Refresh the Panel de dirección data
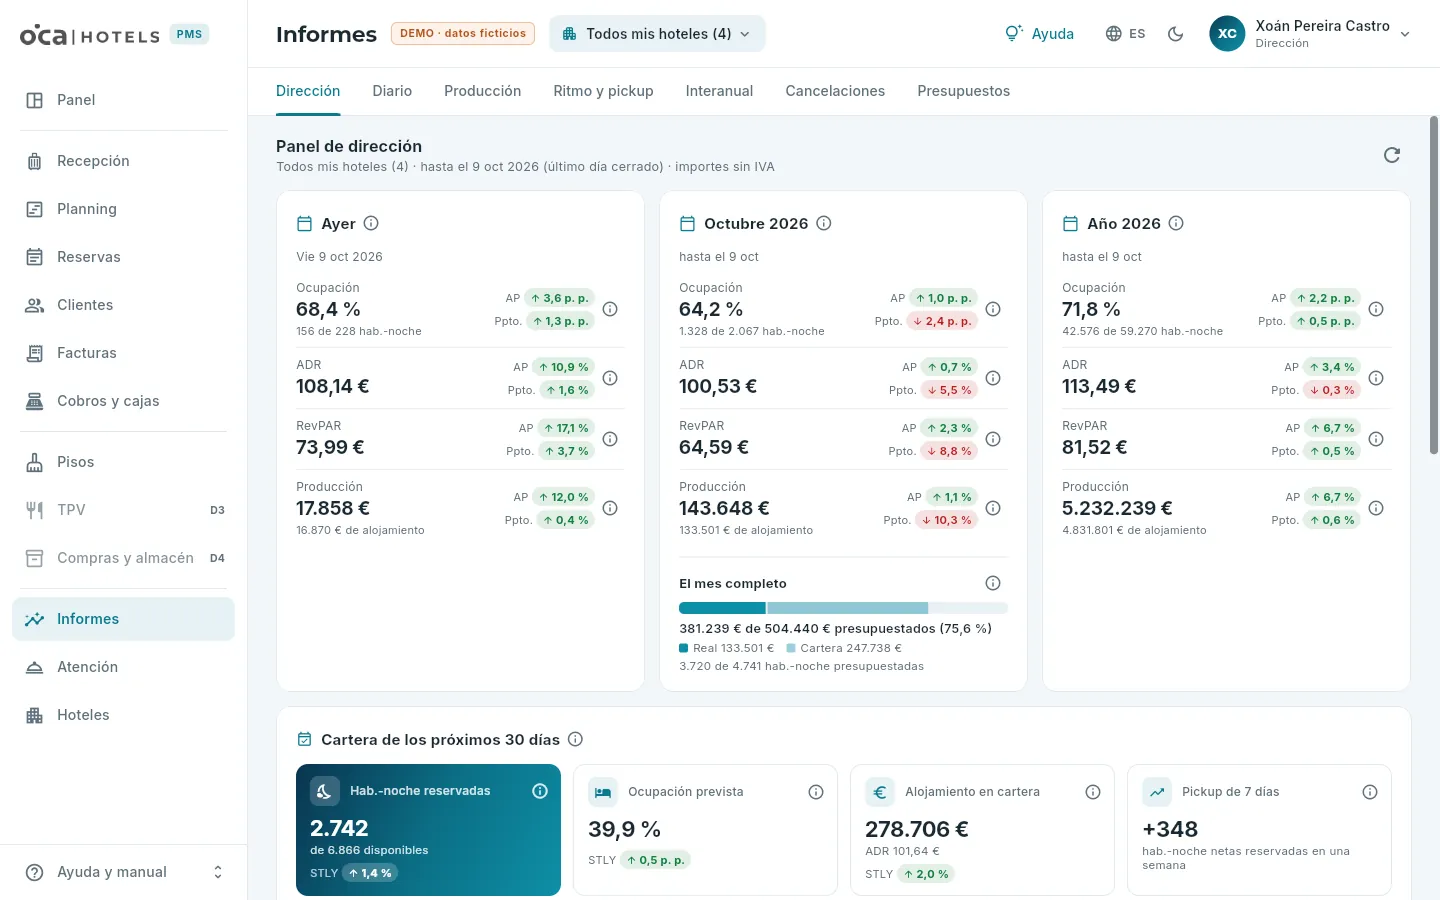1440x900 pixels. tap(1392, 155)
